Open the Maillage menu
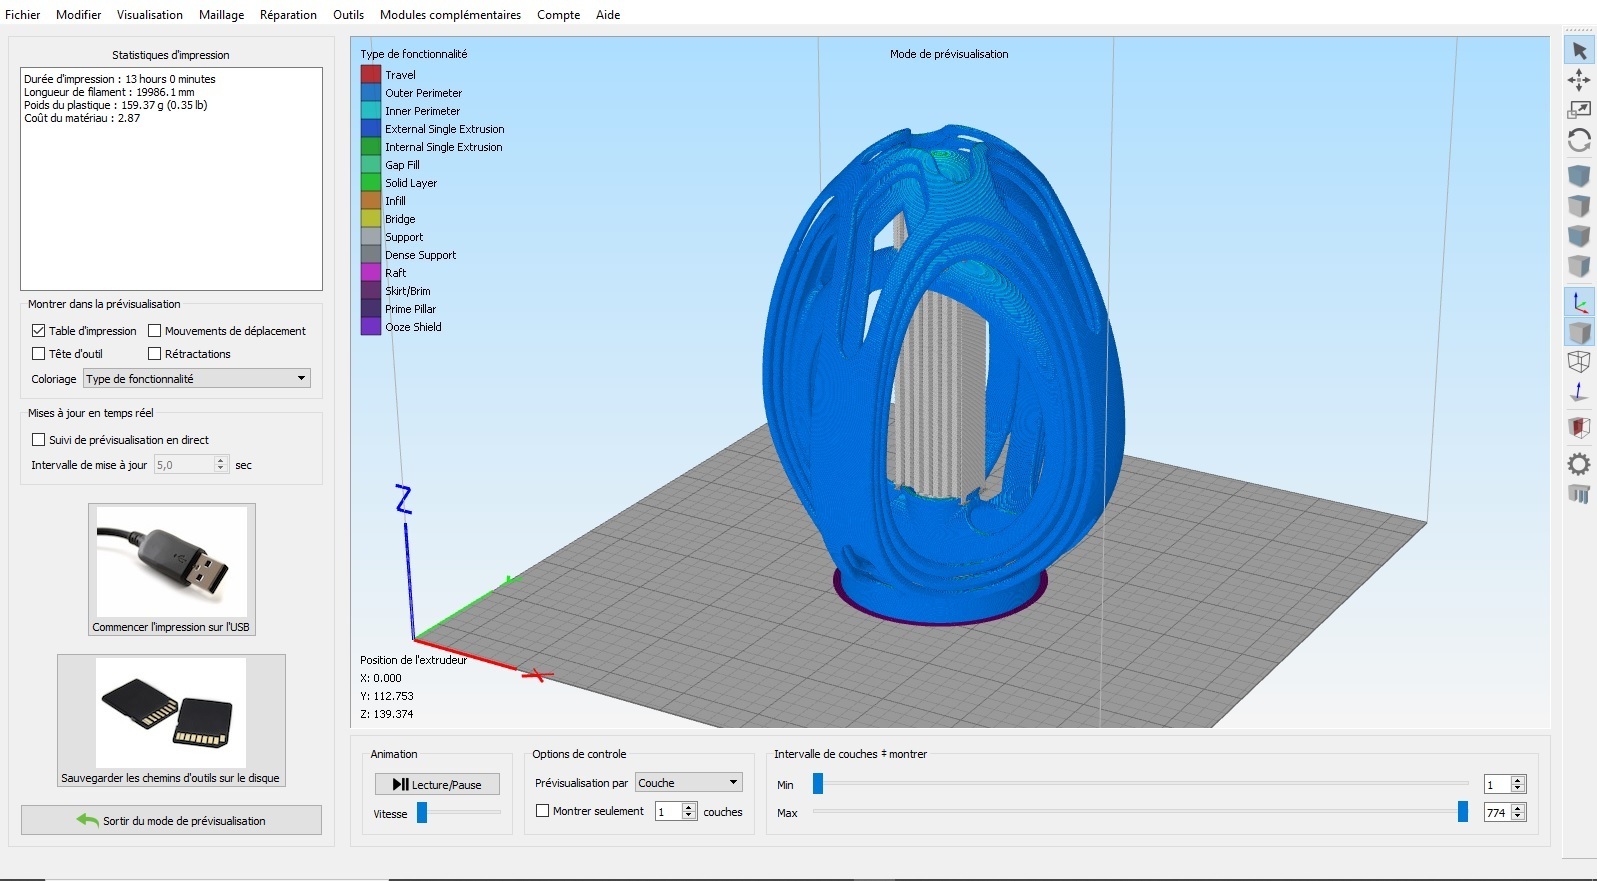This screenshot has width=1597, height=881. (x=221, y=15)
